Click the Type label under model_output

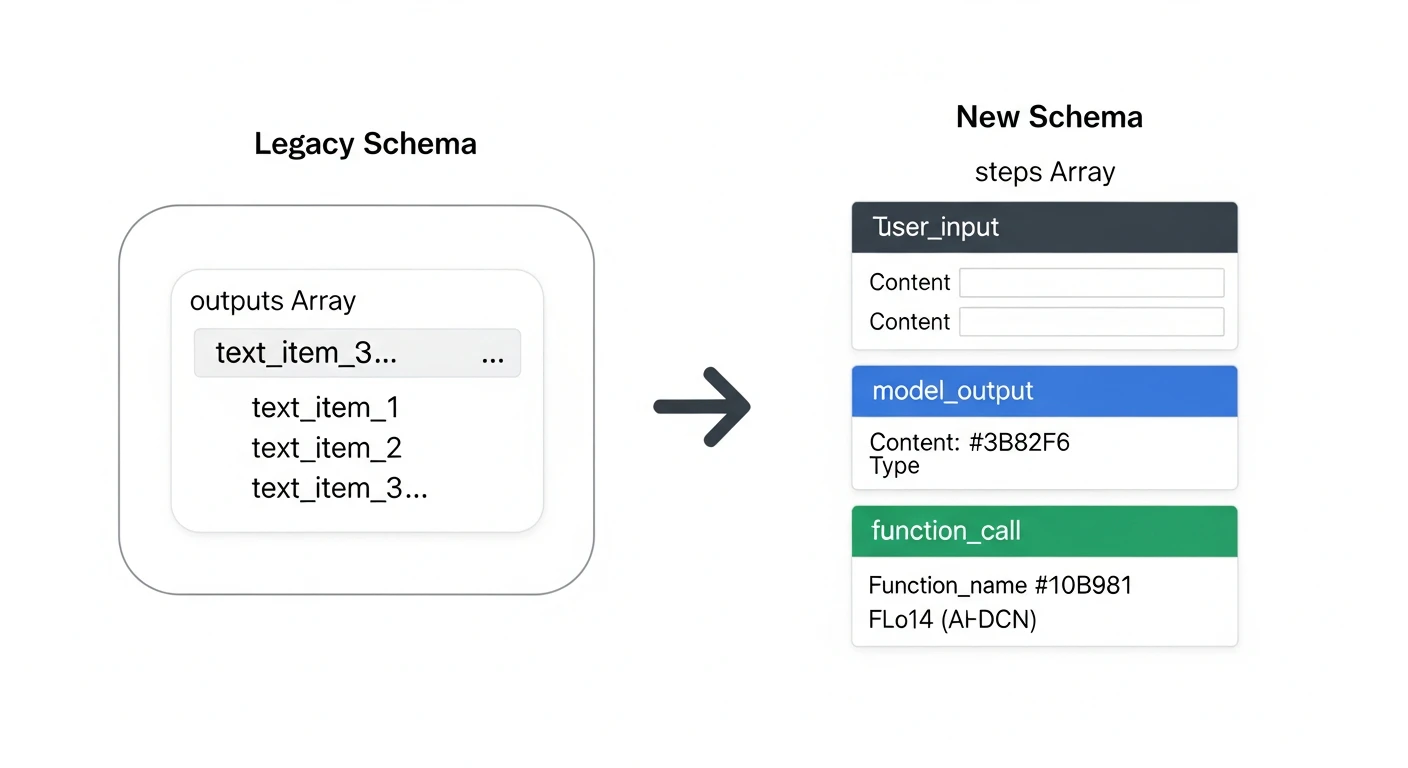(x=894, y=466)
